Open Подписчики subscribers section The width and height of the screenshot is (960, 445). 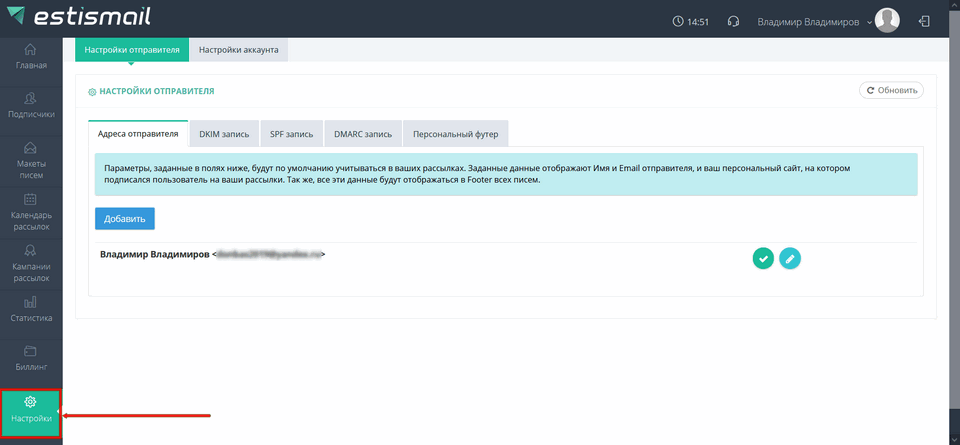[x=31, y=105]
